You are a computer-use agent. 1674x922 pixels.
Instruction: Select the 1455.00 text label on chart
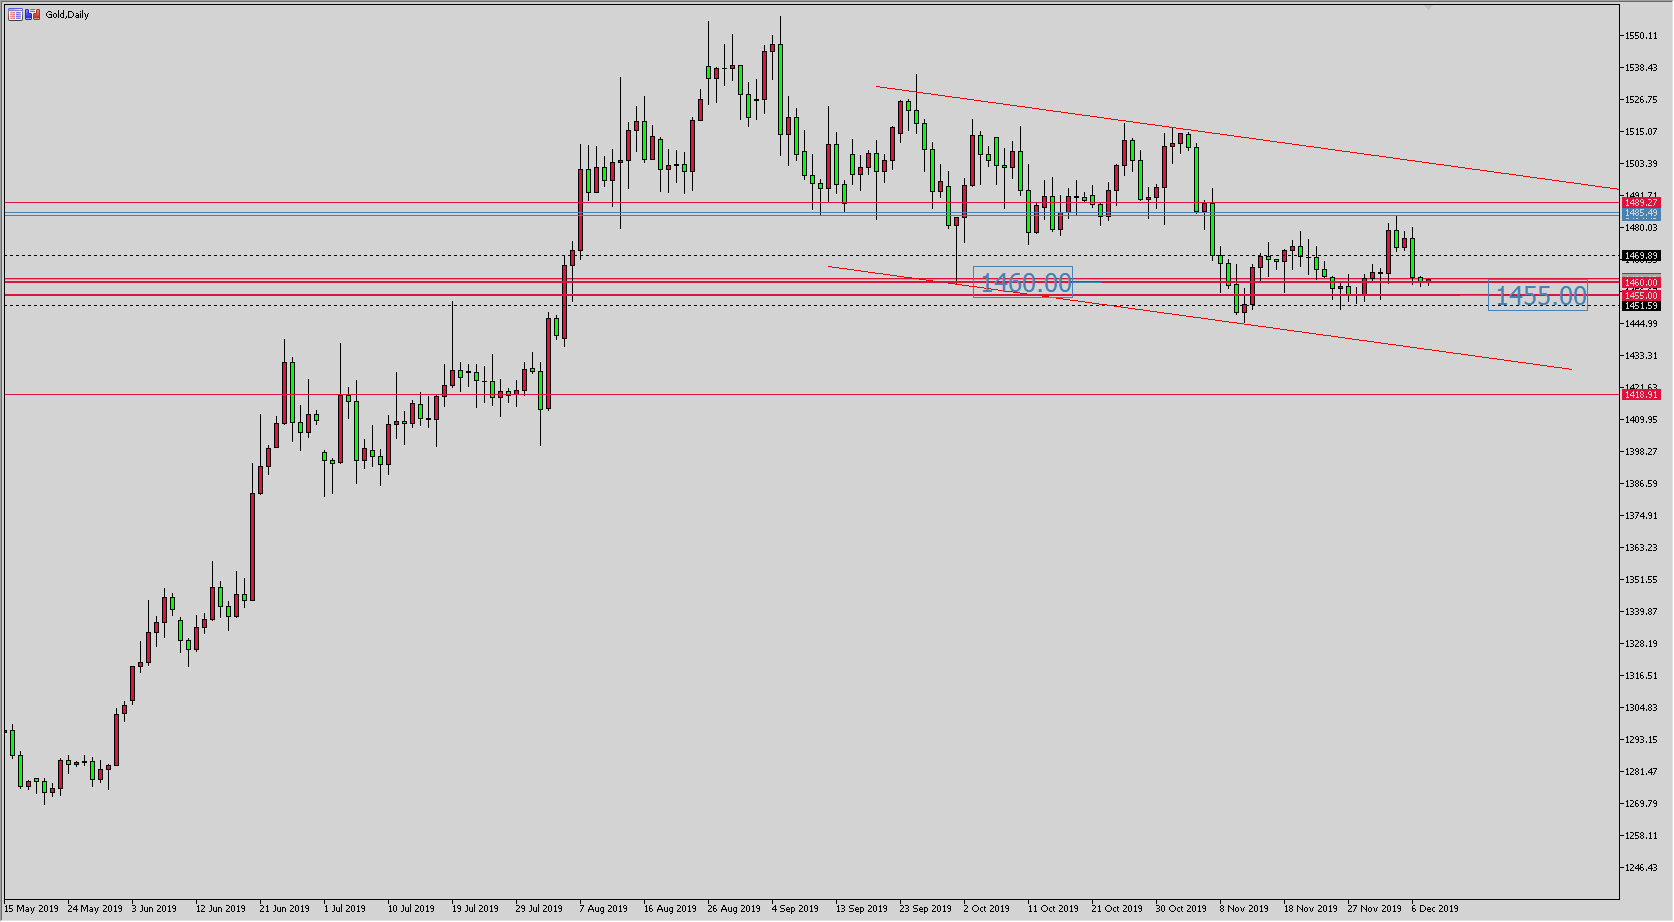[1540, 296]
